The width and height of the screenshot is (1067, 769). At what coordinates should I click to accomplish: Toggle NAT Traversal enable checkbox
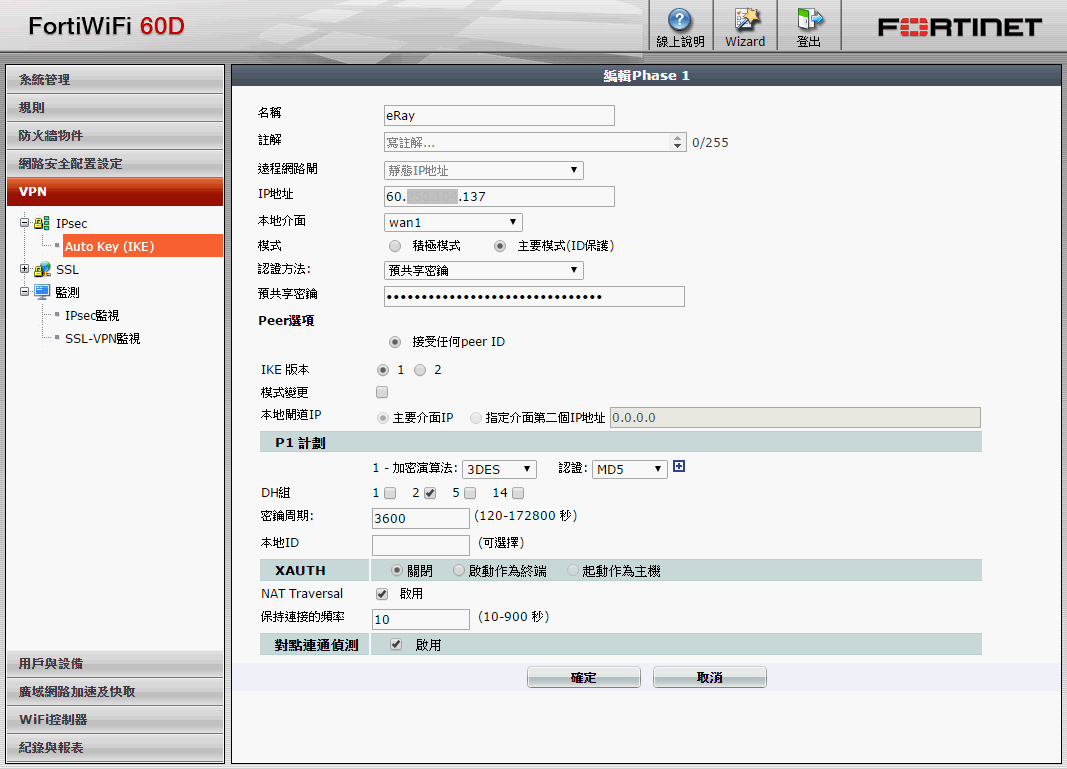[382, 594]
